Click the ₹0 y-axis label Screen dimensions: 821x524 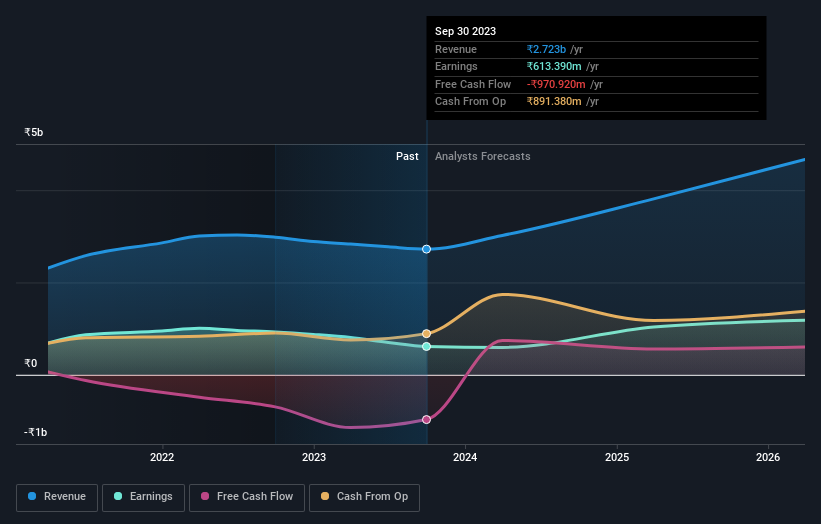(x=30, y=363)
